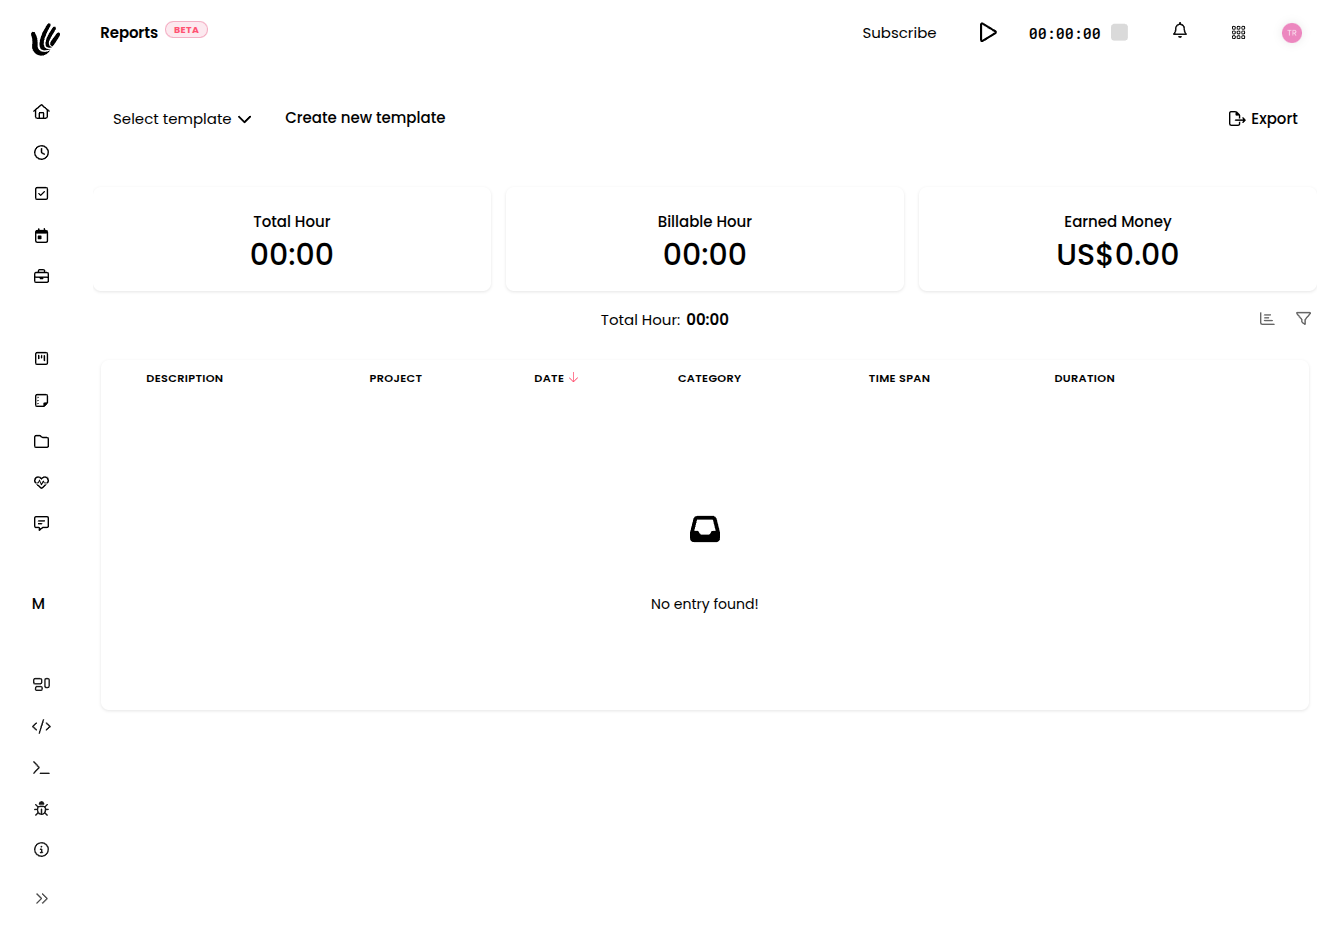
Task: Open the folder icon in sidebar
Action: 41,441
